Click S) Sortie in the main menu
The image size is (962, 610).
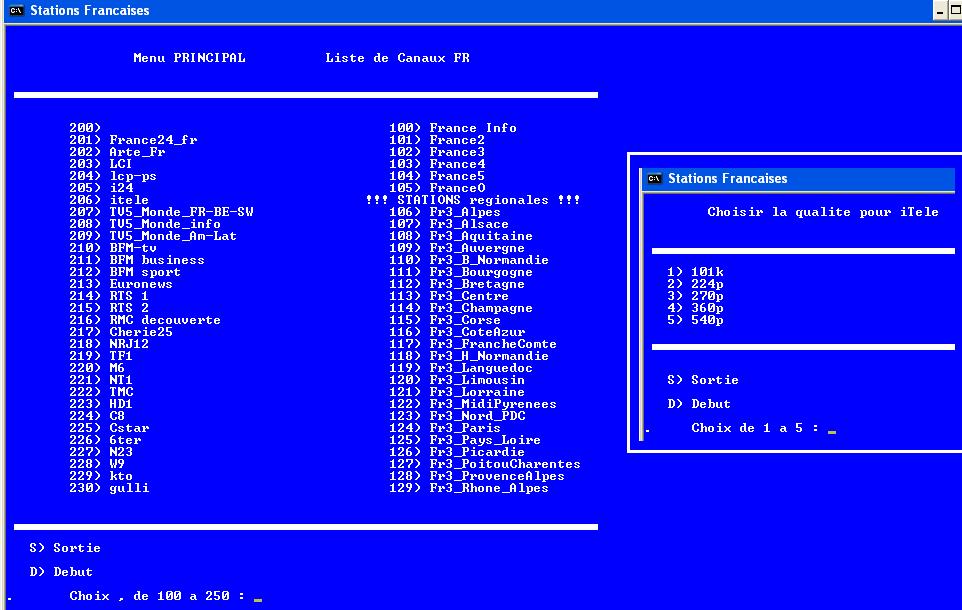[x=65, y=548]
